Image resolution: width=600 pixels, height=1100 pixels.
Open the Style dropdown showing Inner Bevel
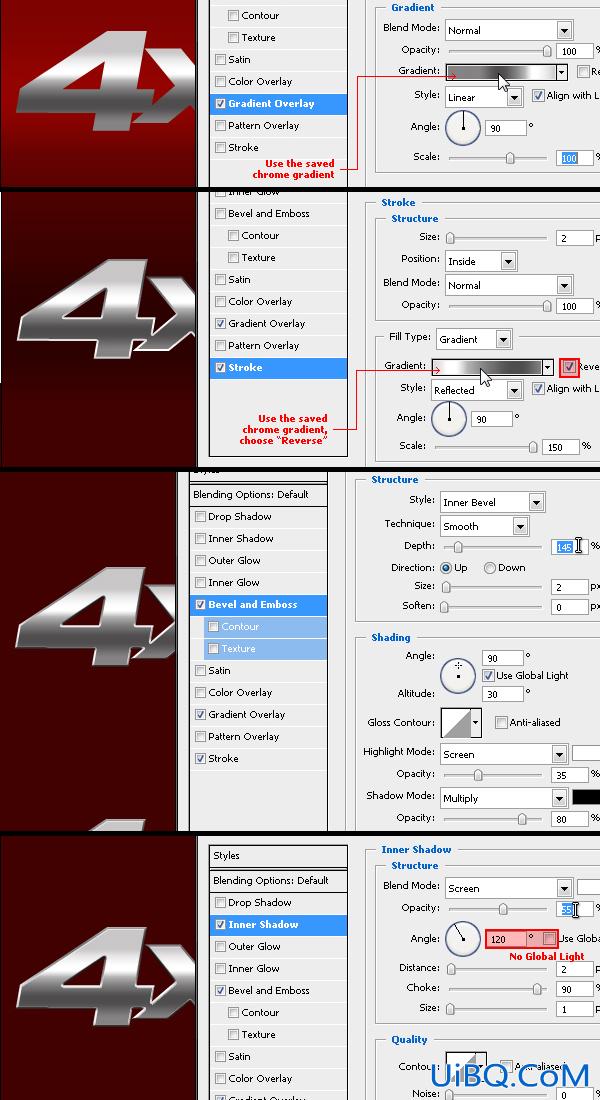[x=492, y=502]
